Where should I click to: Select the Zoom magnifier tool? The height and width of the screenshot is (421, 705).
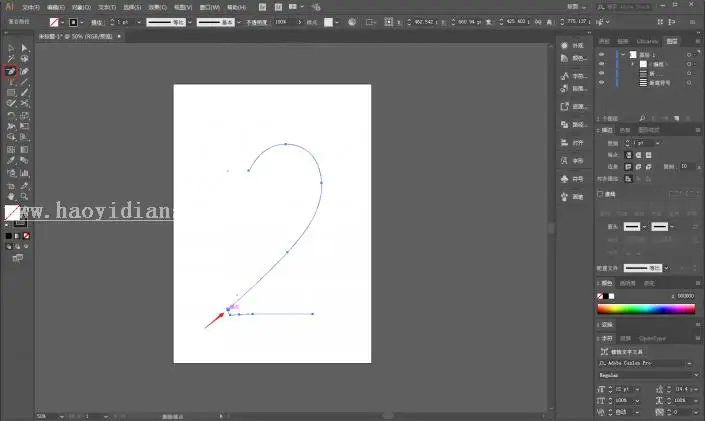(x=24, y=197)
